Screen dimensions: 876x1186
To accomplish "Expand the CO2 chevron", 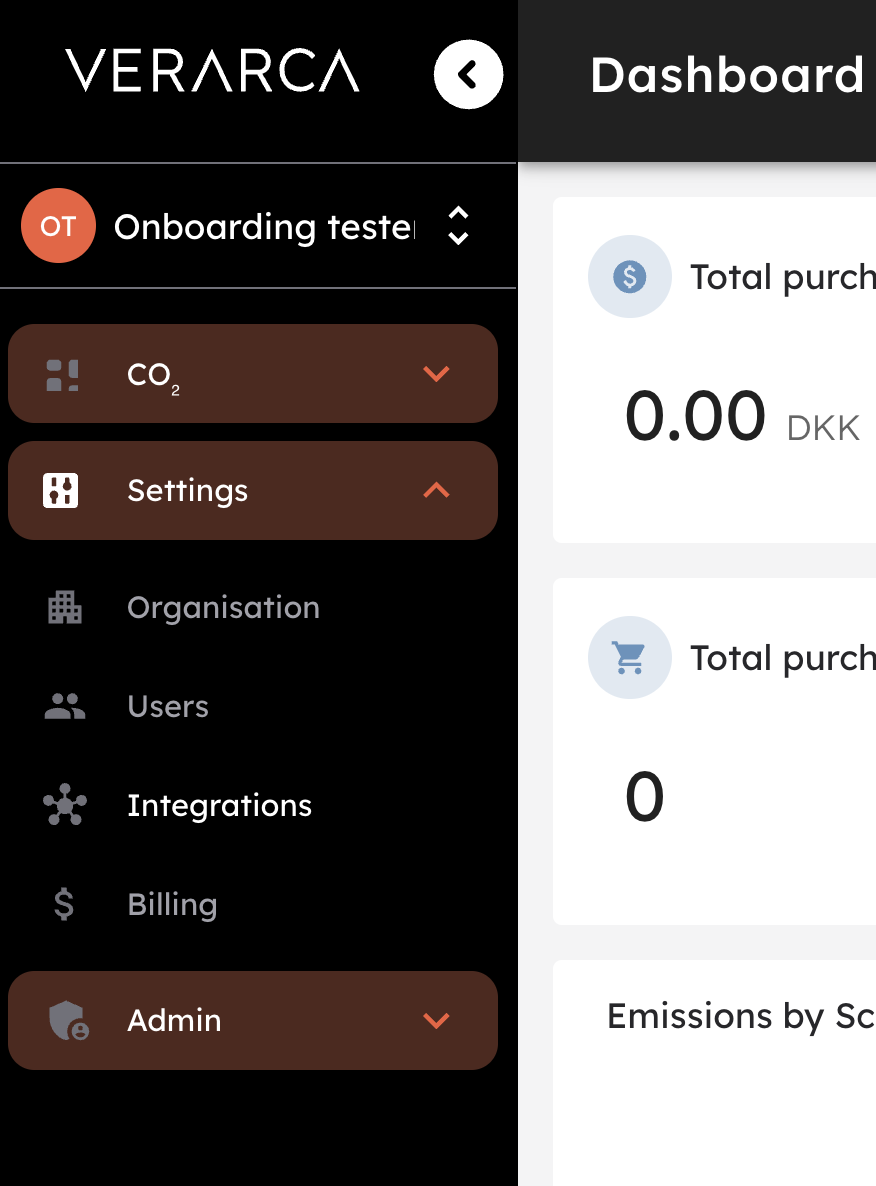I will [x=436, y=374].
